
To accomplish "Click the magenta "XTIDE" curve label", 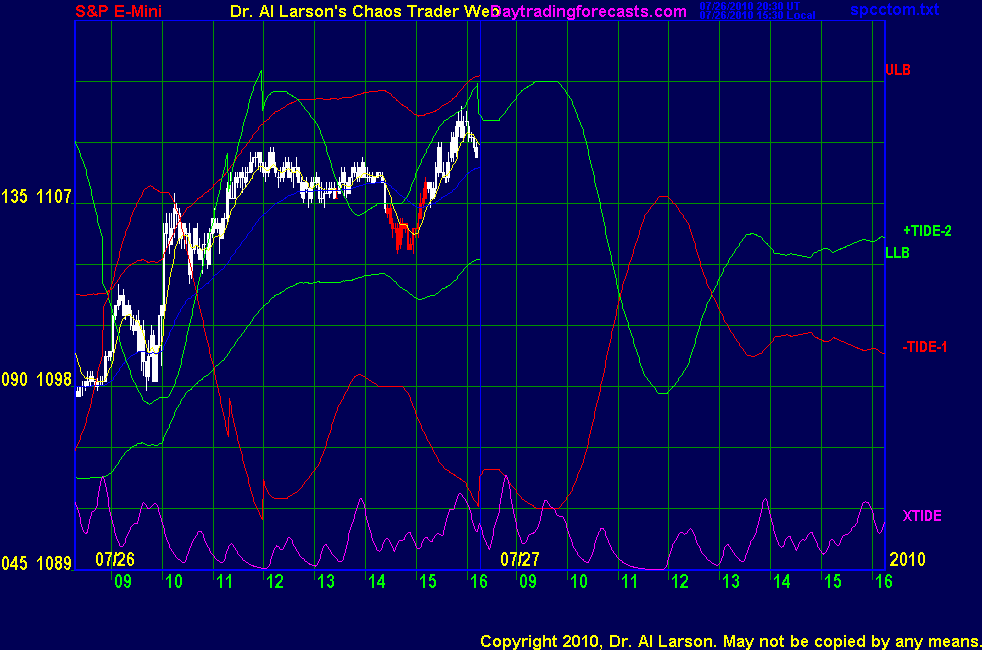I will [922, 516].
